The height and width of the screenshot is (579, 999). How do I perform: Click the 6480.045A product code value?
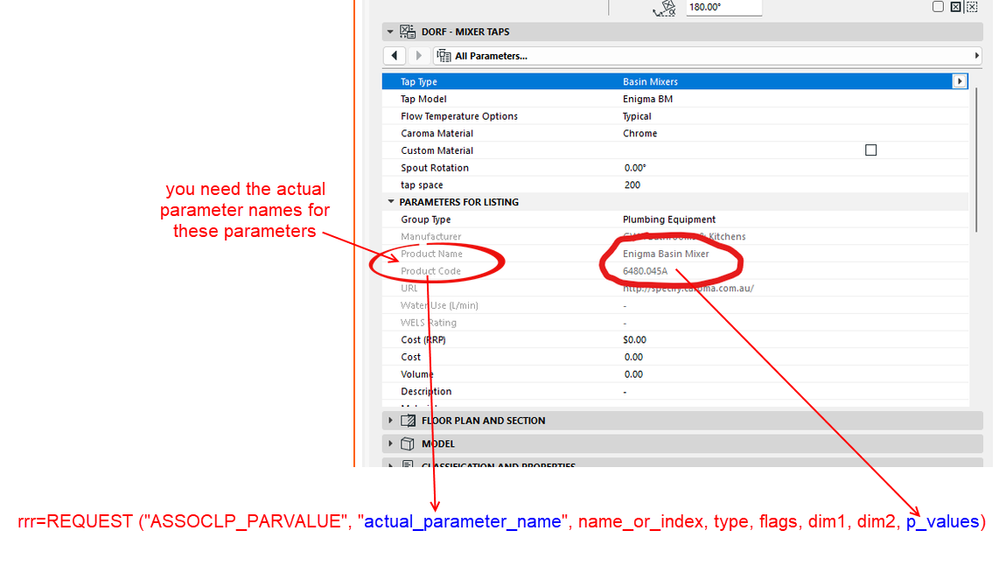645,271
